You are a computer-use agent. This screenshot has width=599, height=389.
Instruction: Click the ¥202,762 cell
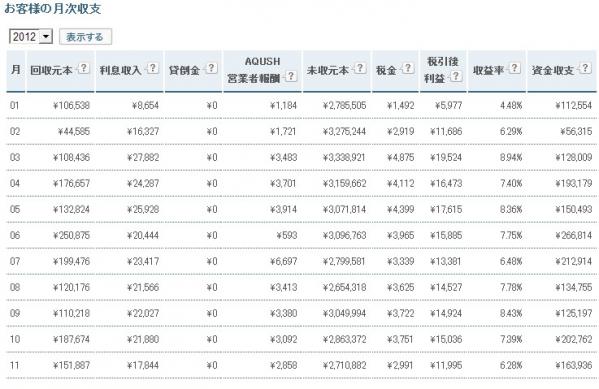(x=573, y=339)
